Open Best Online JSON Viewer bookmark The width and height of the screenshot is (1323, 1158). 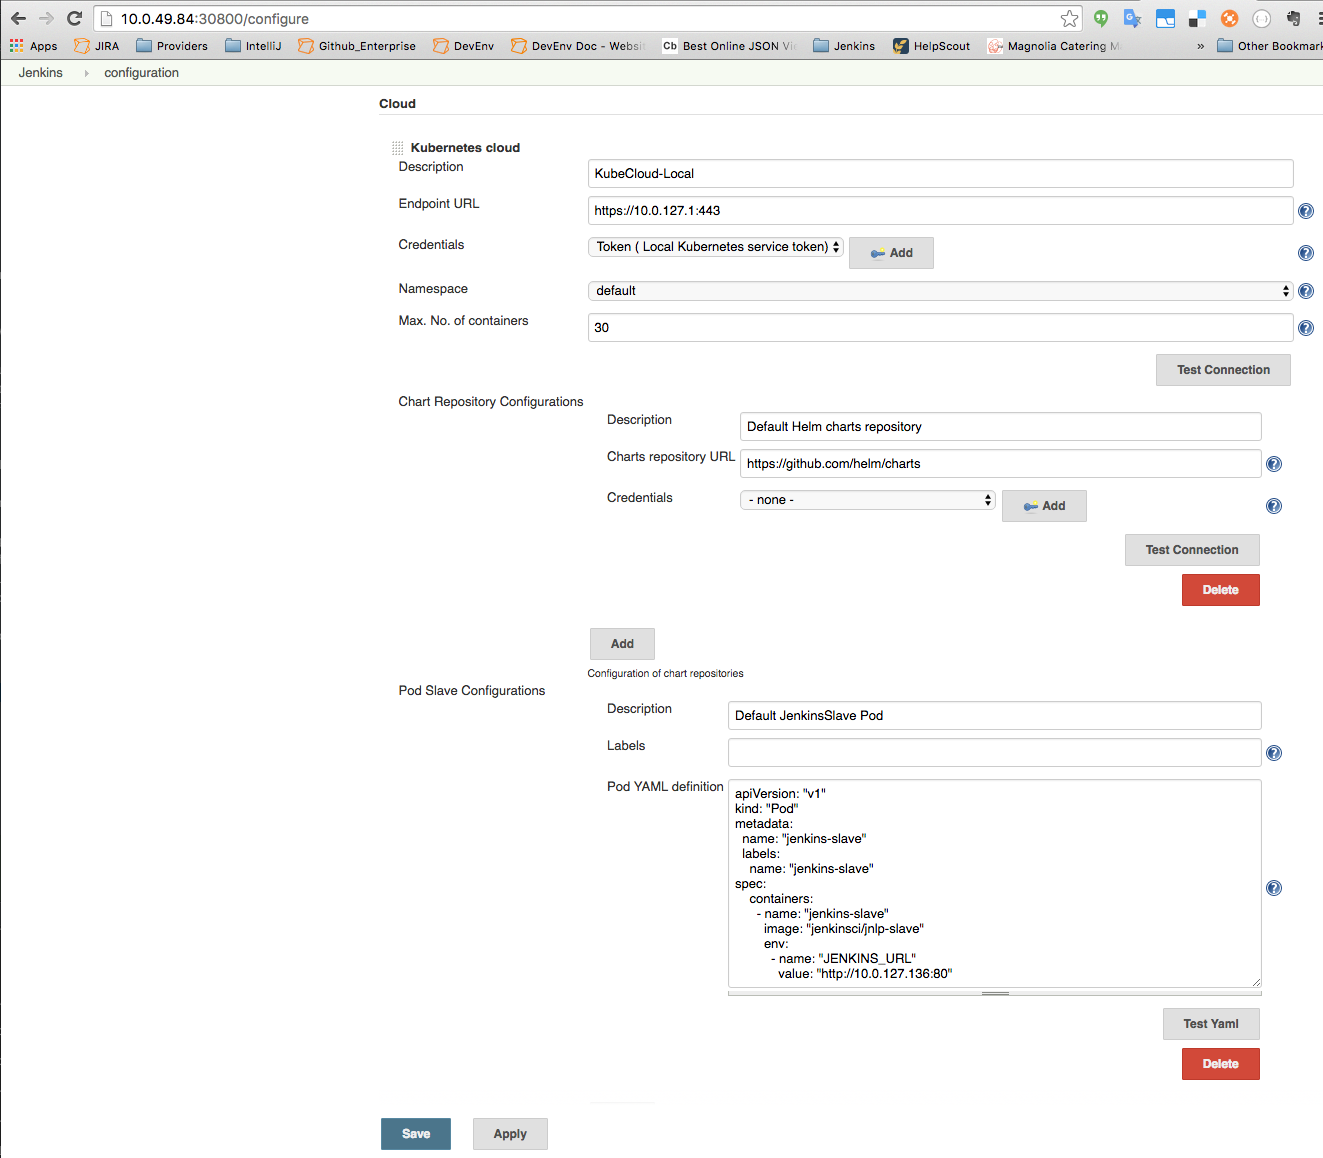(x=729, y=46)
